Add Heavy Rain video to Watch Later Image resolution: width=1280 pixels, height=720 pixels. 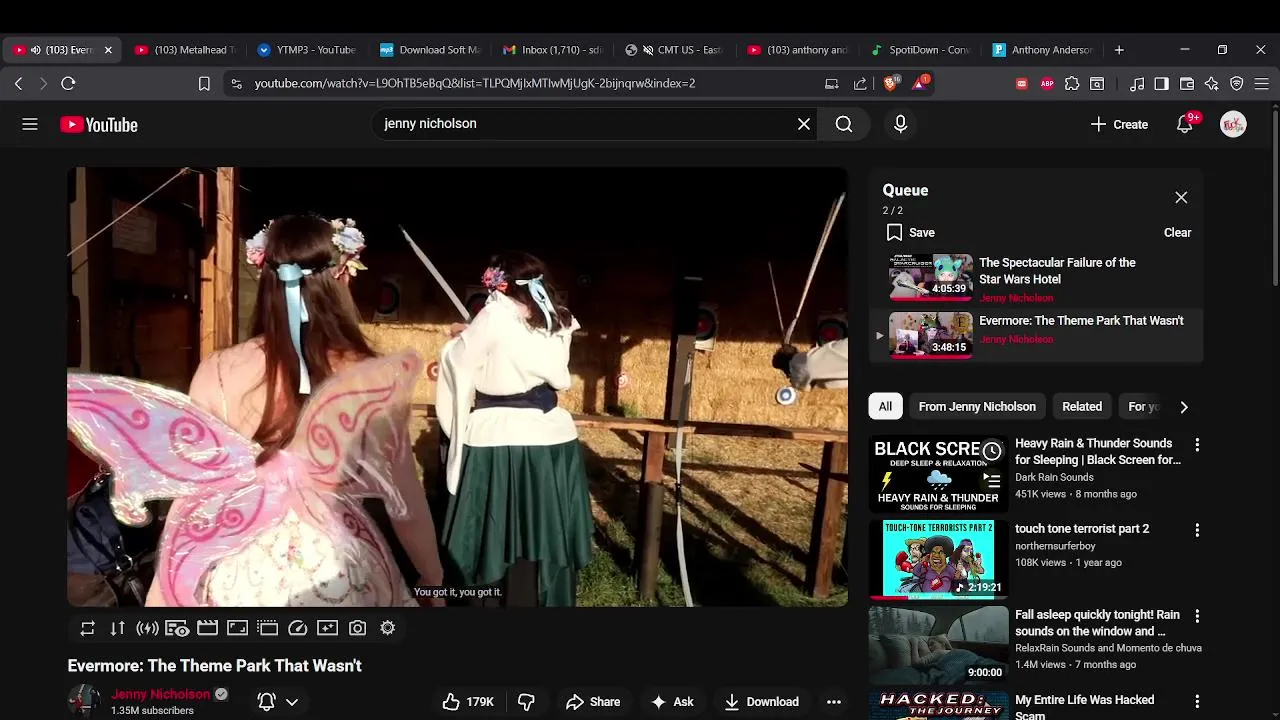coord(991,451)
